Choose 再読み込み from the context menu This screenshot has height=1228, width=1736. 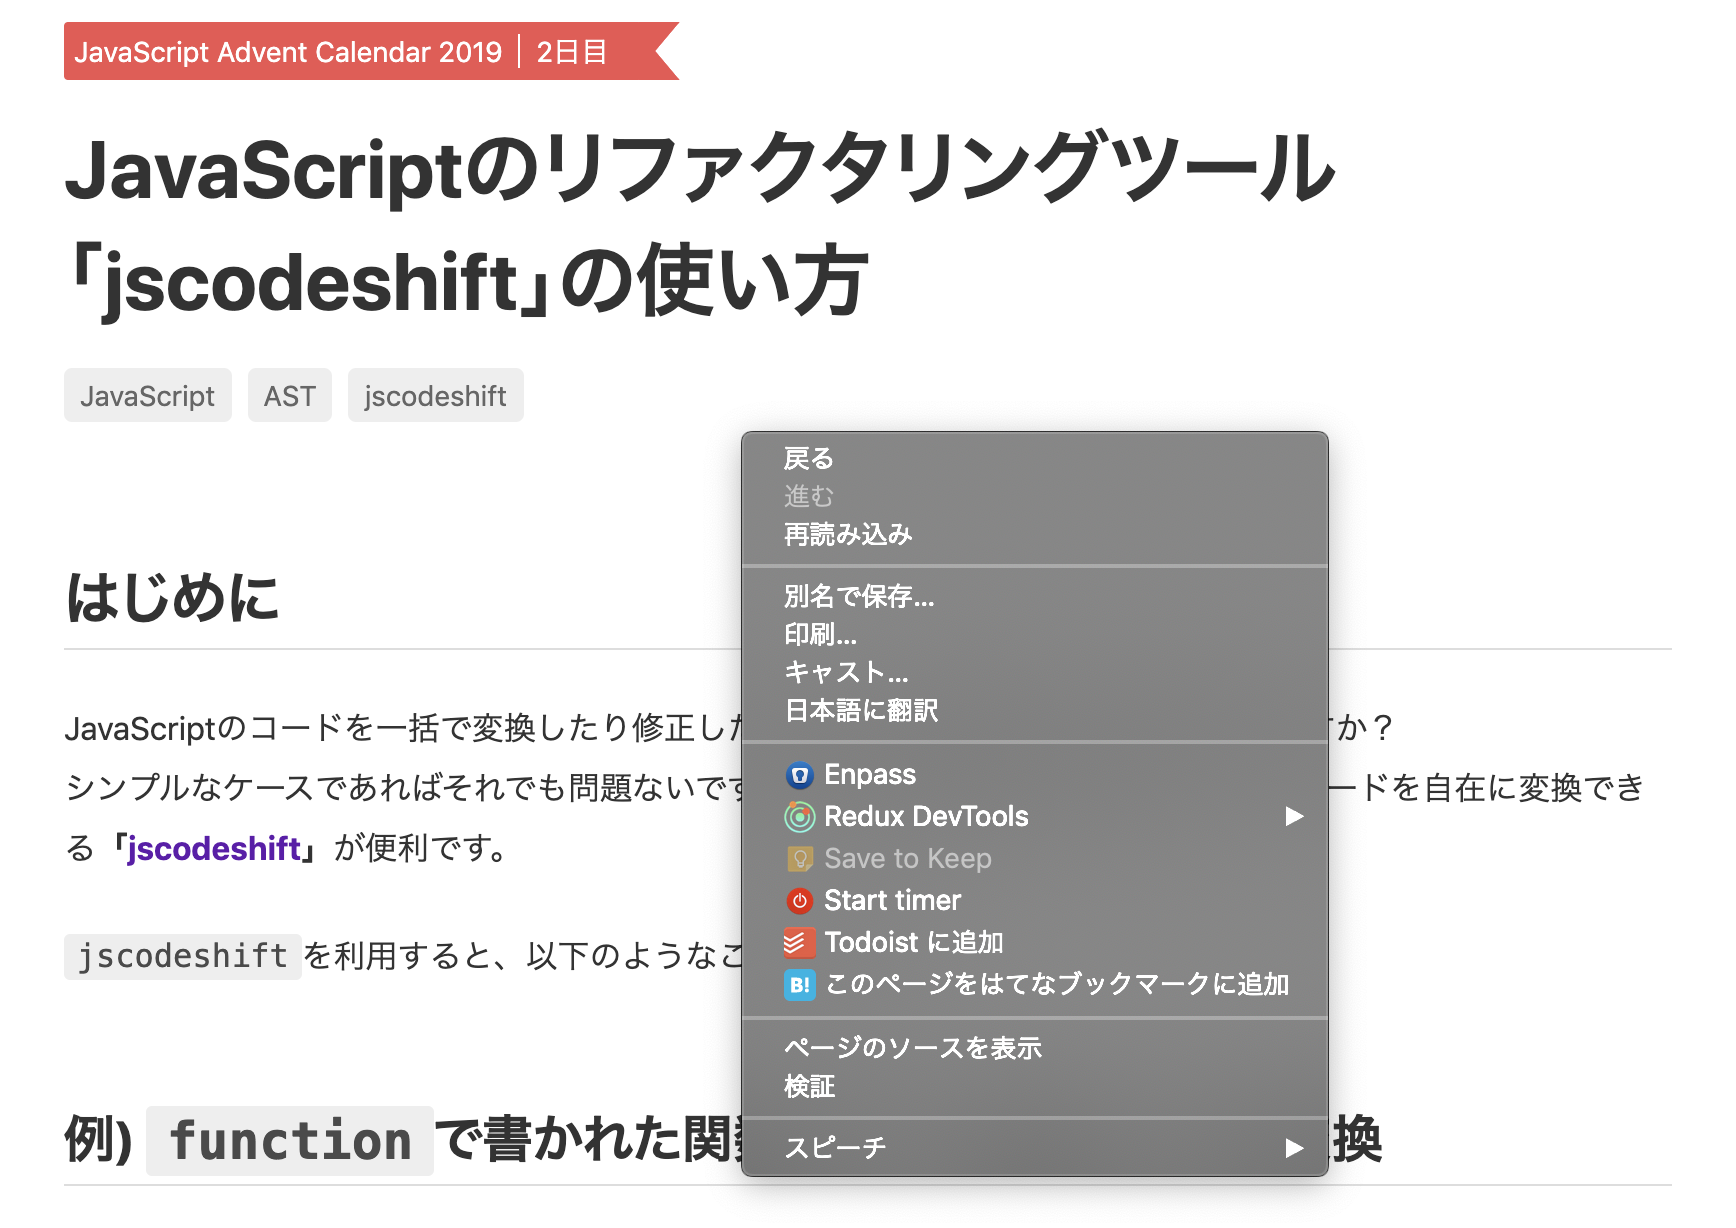click(848, 535)
